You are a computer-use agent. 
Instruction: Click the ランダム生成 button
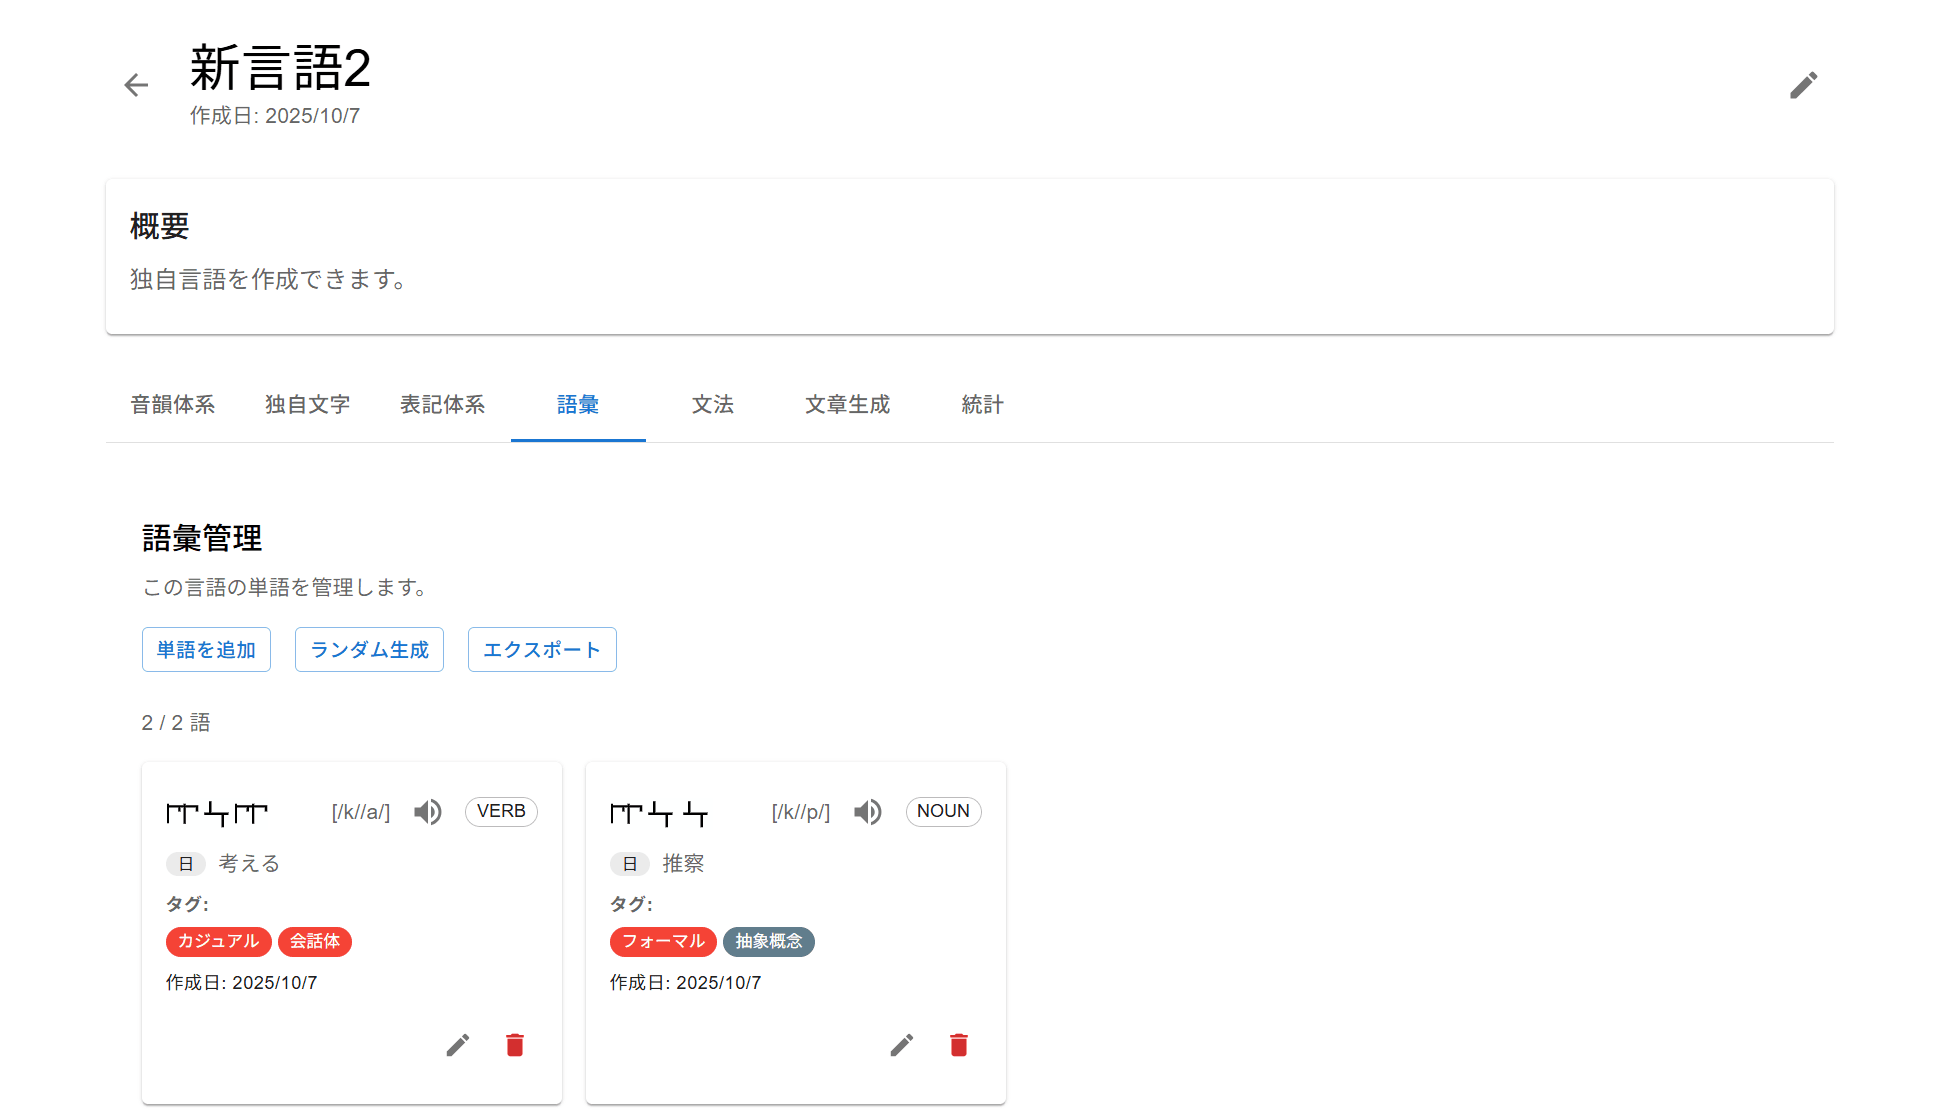tap(369, 650)
